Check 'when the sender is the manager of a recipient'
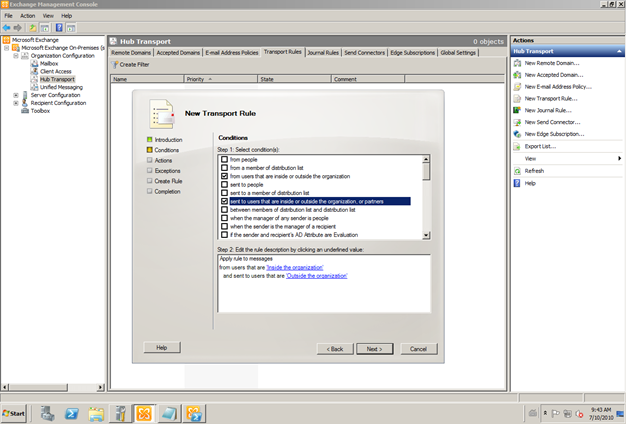The width and height of the screenshot is (626, 424). (x=224, y=226)
